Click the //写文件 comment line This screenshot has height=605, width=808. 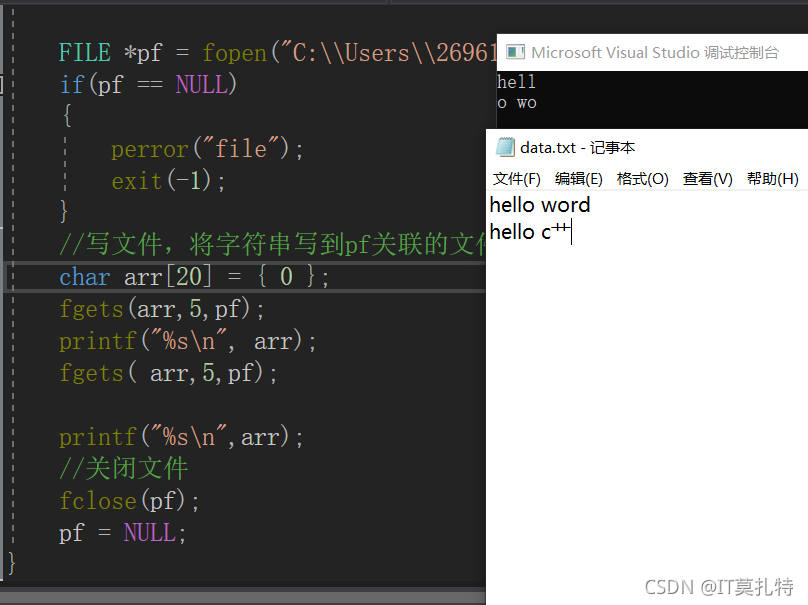(x=272, y=244)
